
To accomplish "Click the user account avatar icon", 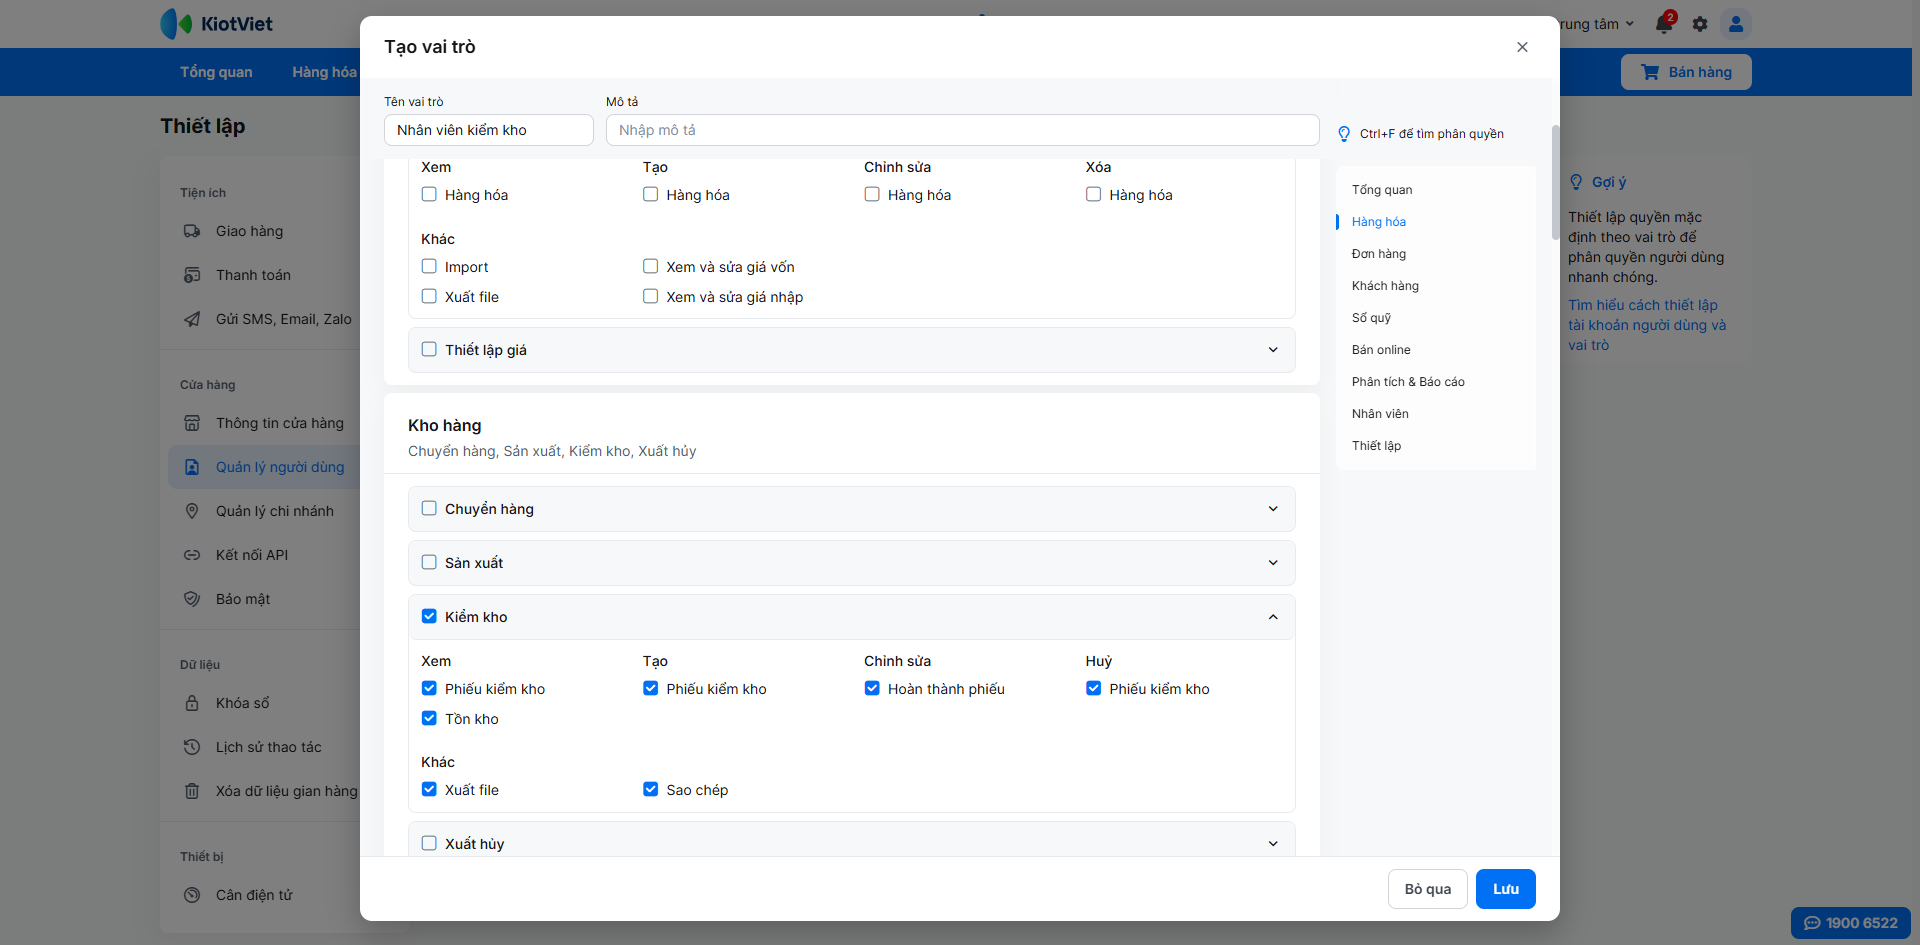I will coord(1736,24).
